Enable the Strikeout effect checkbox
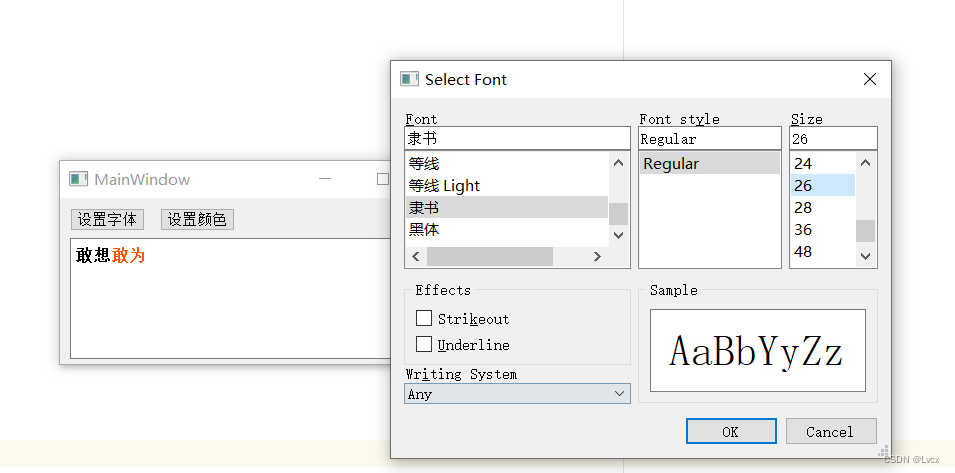This screenshot has width=955, height=473. point(424,318)
